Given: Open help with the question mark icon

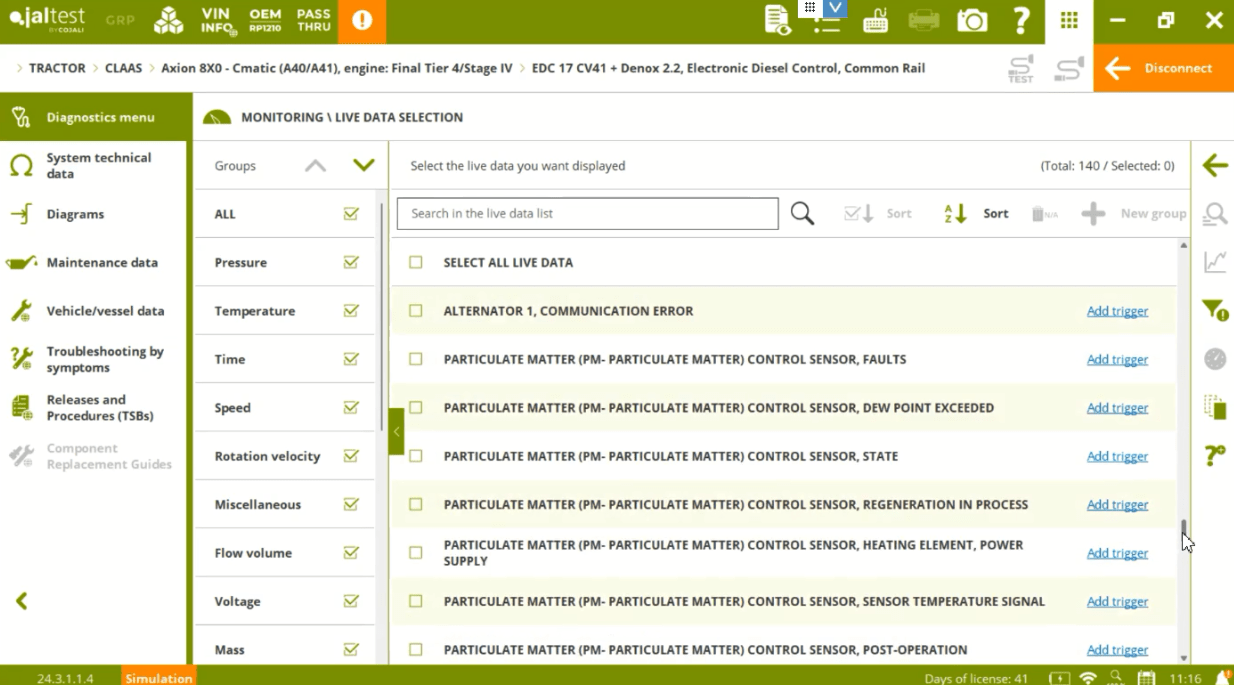Looking at the screenshot, I should tap(1021, 21).
